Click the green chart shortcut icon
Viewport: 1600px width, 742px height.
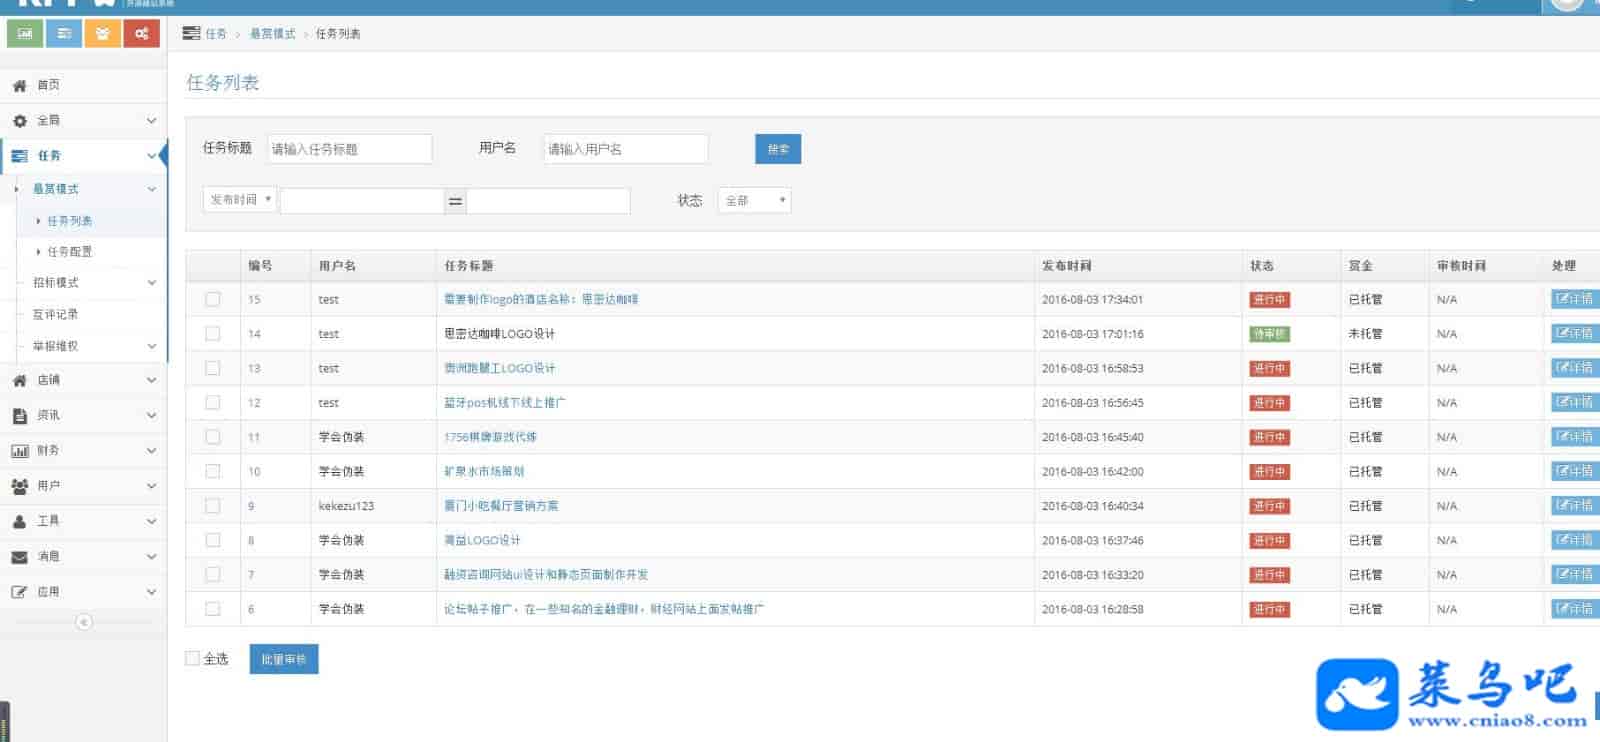pyautogui.click(x=25, y=34)
